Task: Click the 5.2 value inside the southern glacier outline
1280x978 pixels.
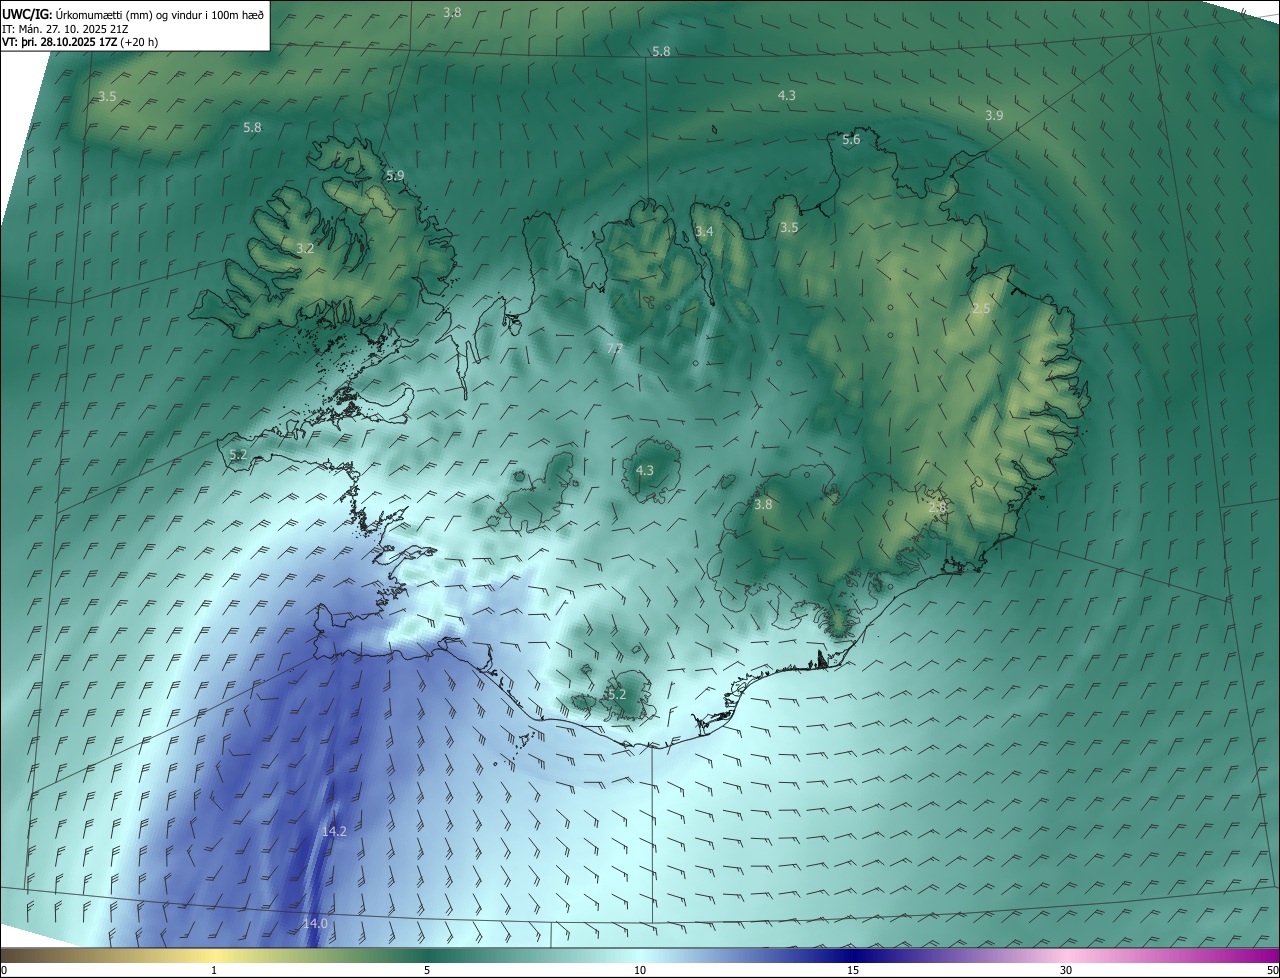Action: [x=617, y=694]
